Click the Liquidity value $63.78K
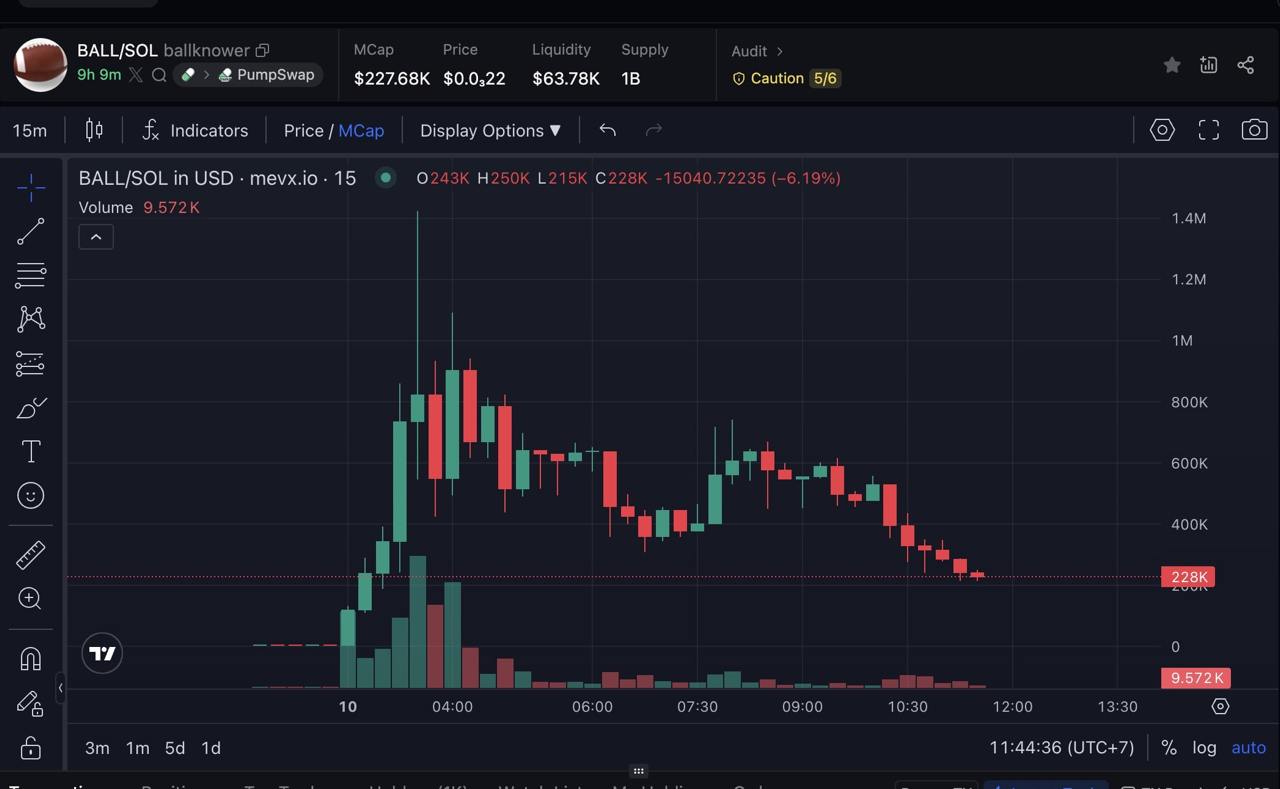 point(566,78)
